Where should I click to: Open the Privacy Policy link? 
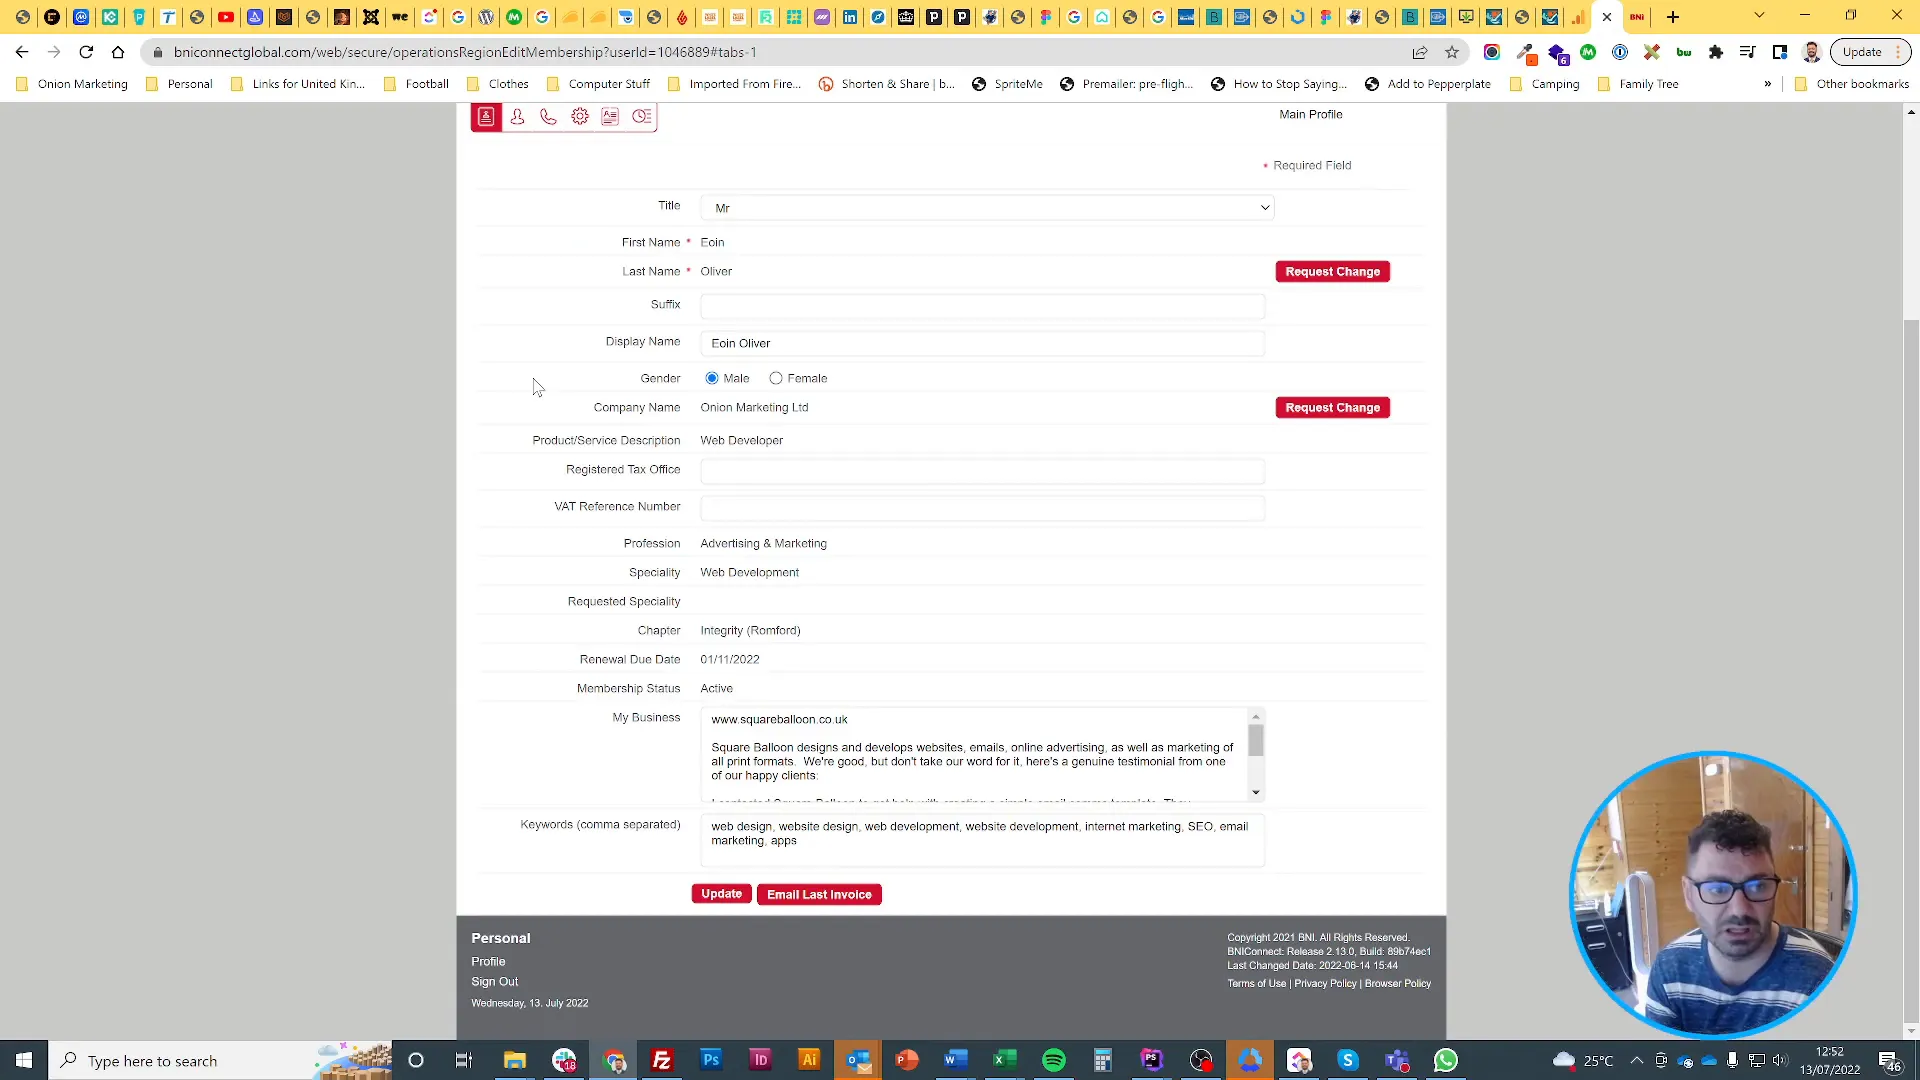1325,984
